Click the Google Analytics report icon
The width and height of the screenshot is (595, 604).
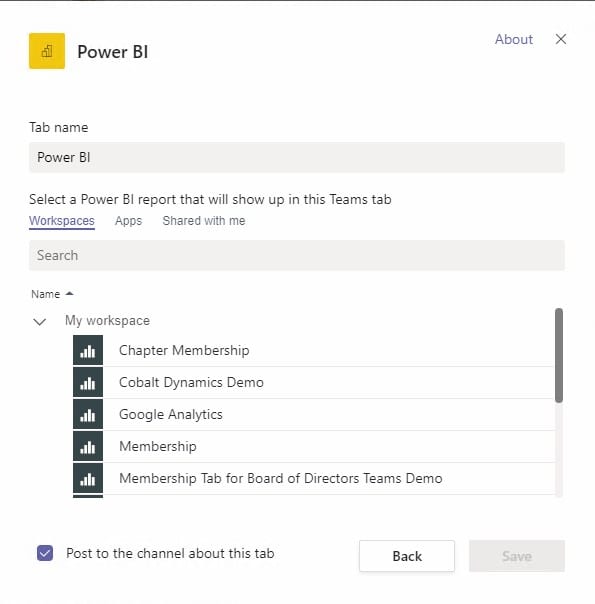tap(88, 414)
